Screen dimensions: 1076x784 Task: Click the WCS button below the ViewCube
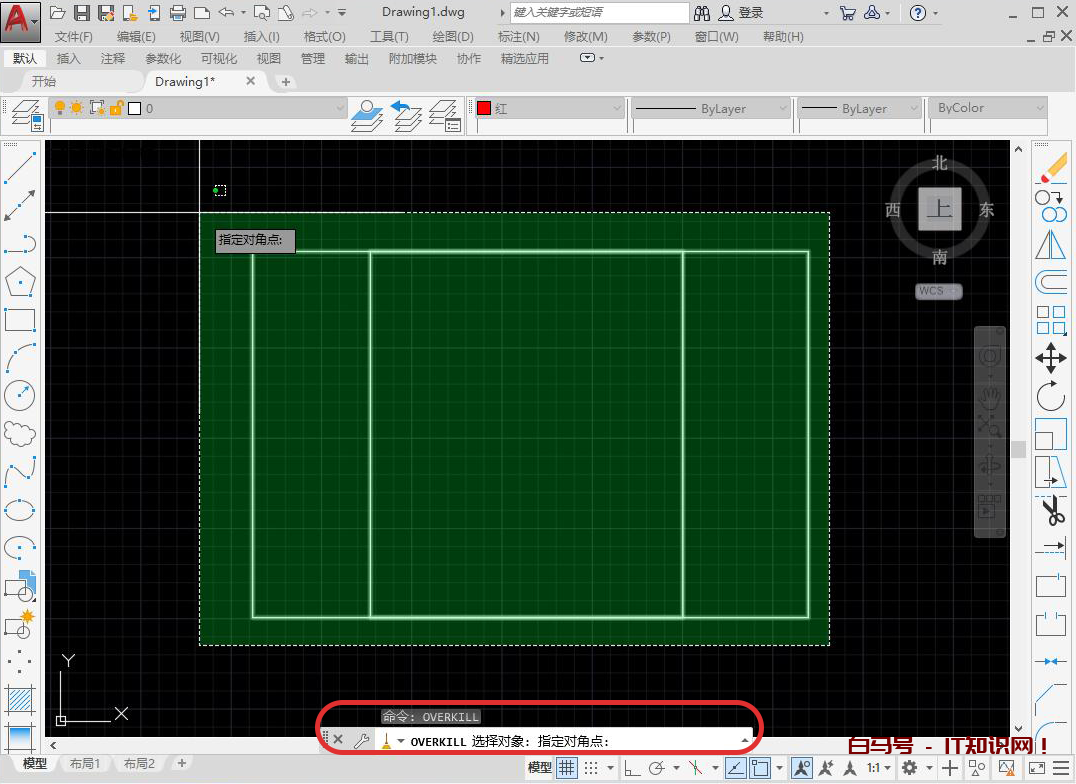tap(936, 290)
